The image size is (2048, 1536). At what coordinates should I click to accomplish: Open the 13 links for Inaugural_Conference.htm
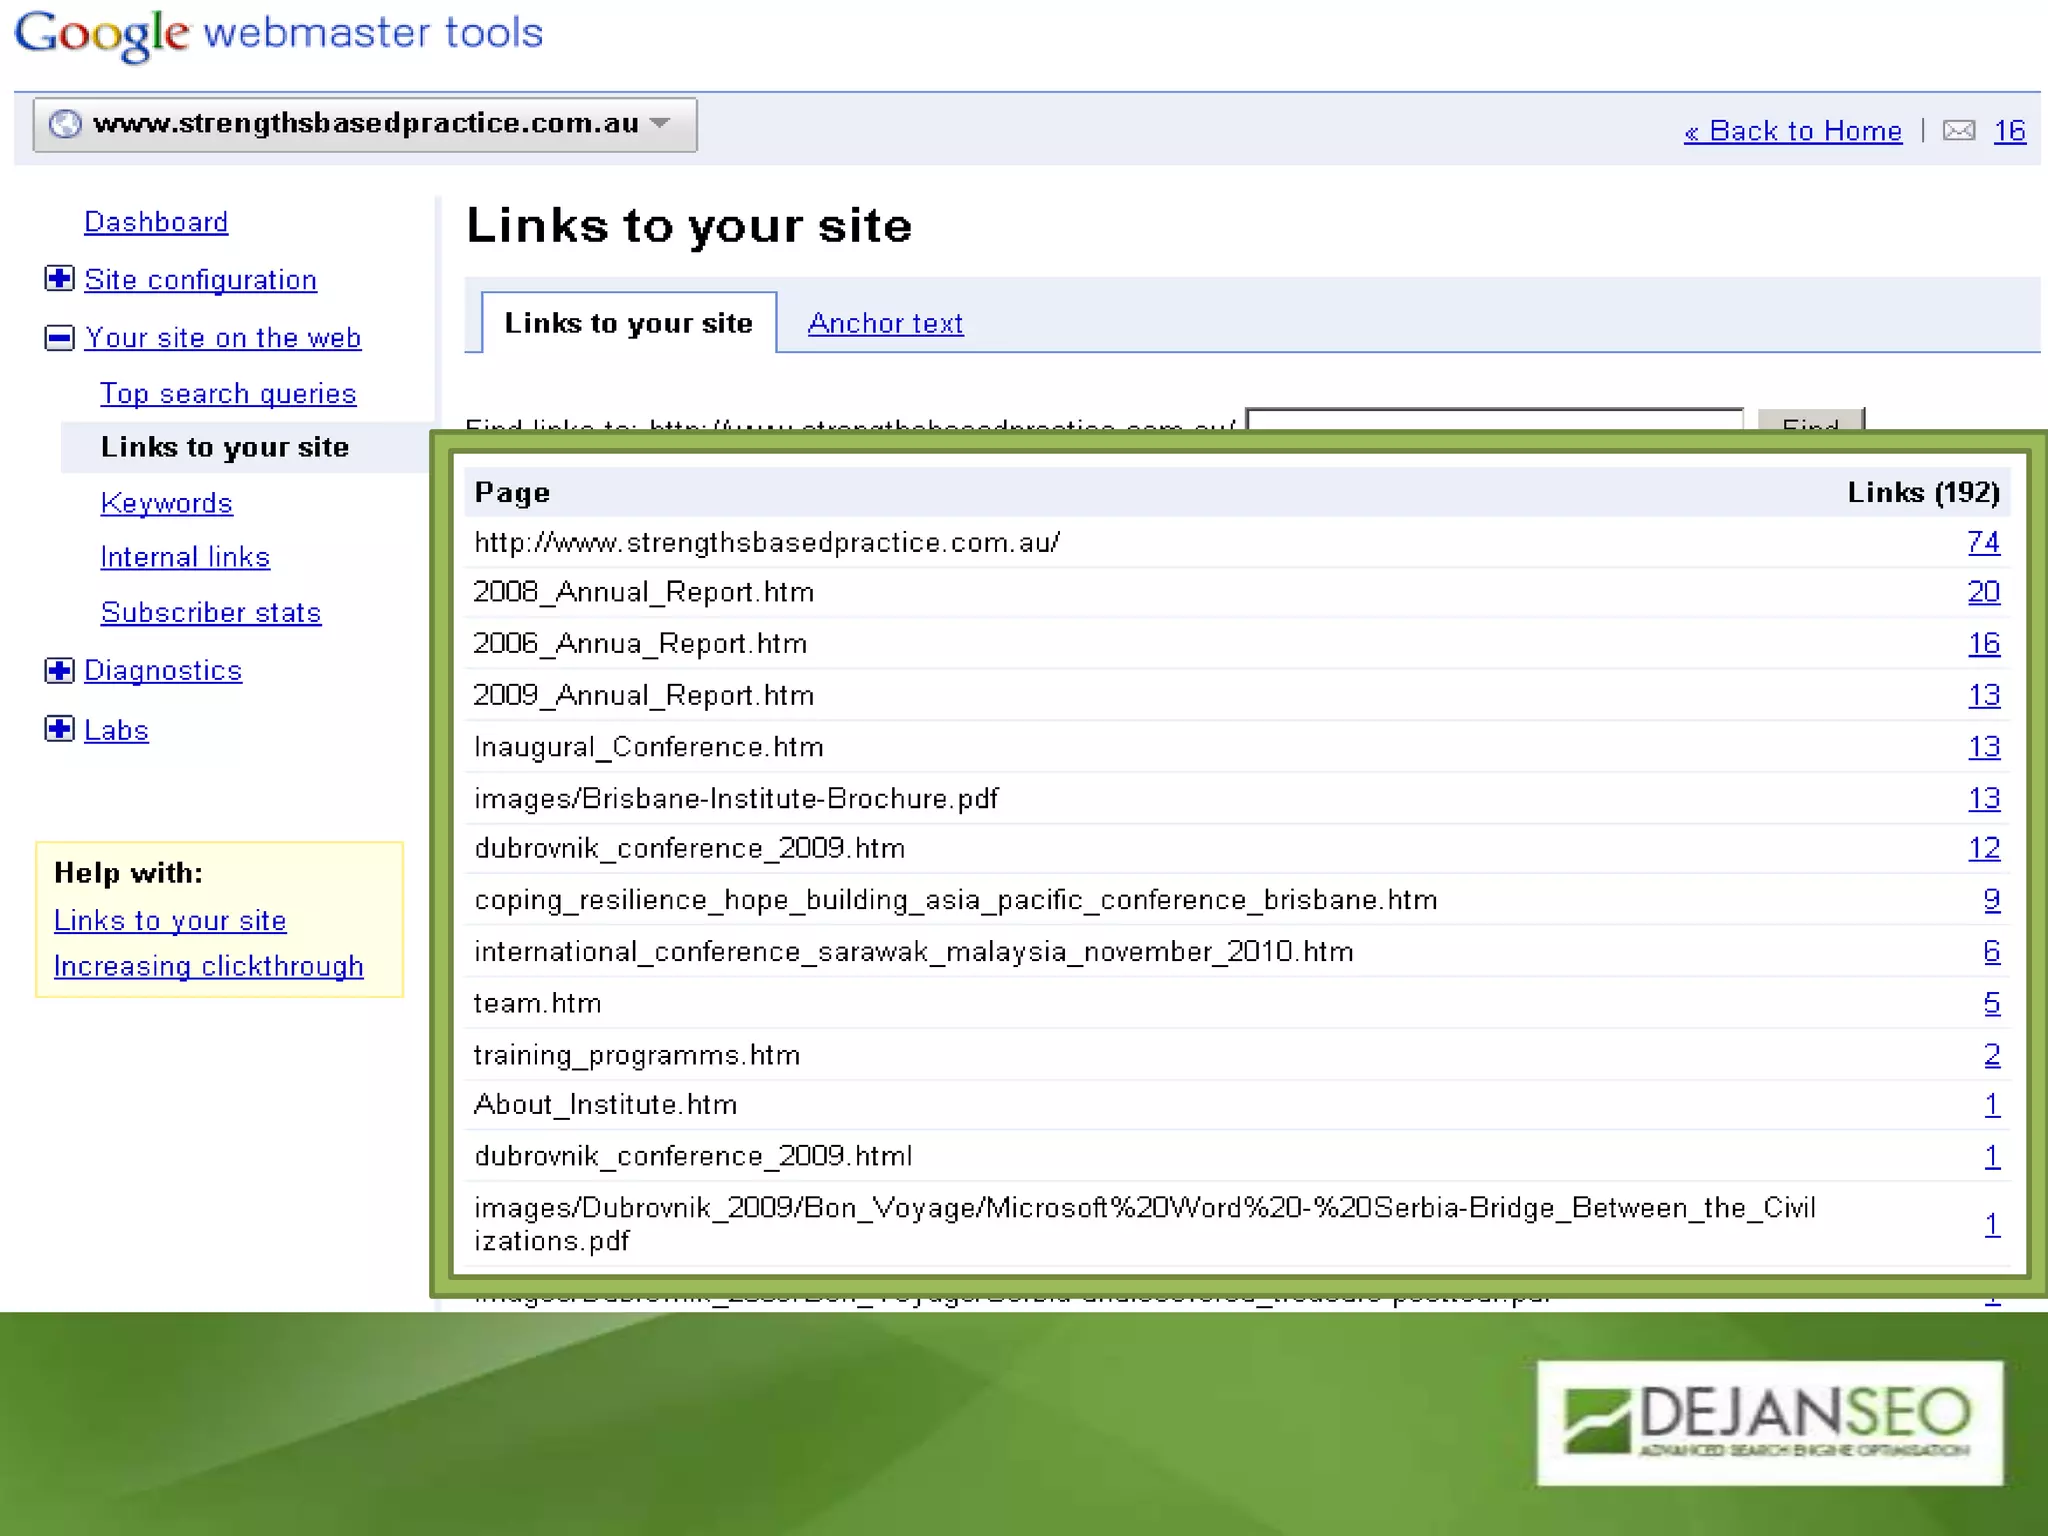(1984, 747)
